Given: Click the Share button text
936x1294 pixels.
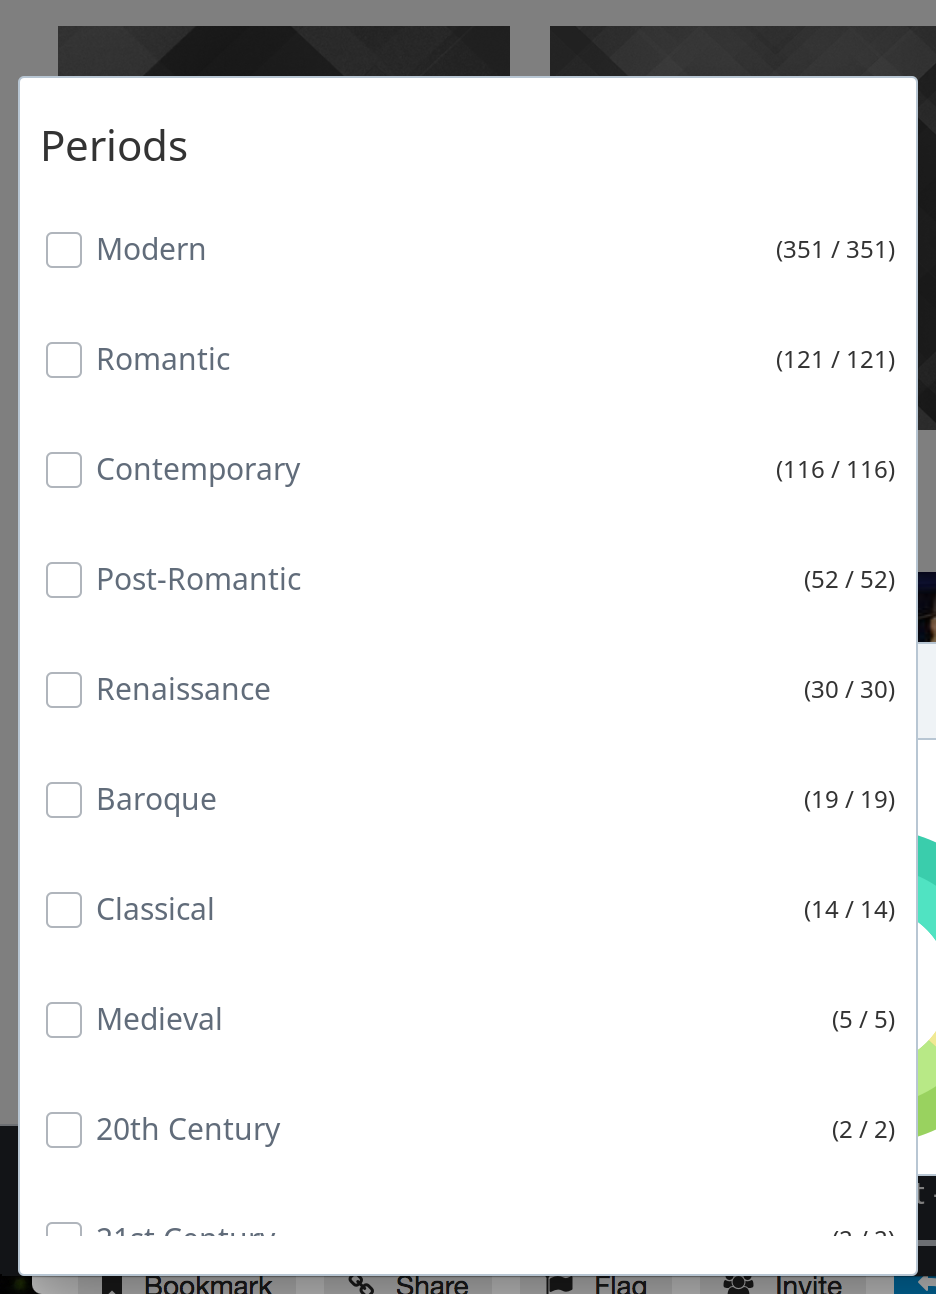Looking at the screenshot, I should pyautogui.click(x=432, y=1285).
